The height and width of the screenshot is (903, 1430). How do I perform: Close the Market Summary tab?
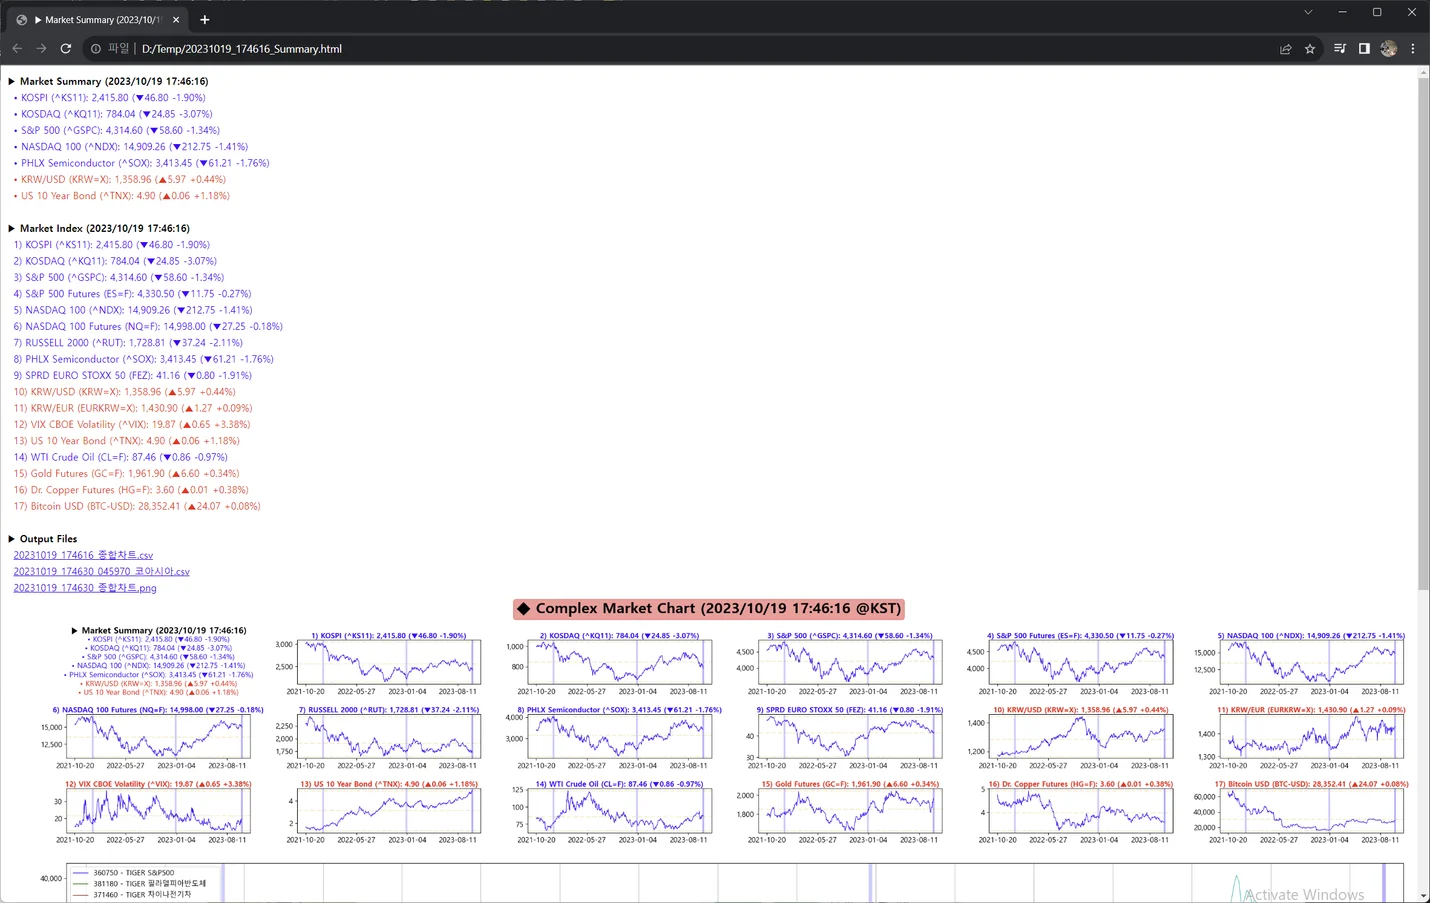click(x=176, y=19)
